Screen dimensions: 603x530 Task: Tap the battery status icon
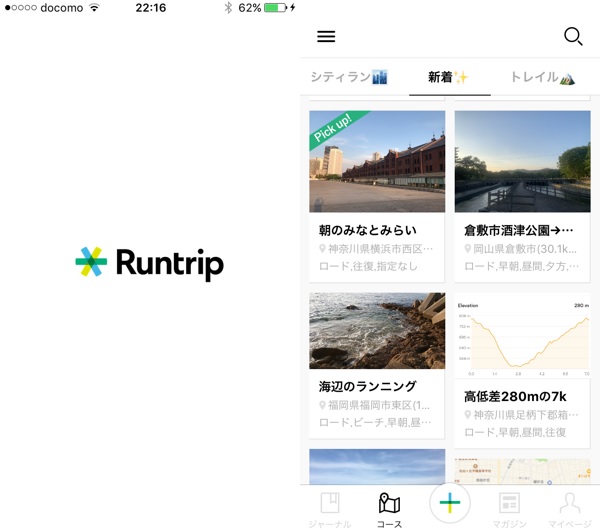[x=275, y=7]
